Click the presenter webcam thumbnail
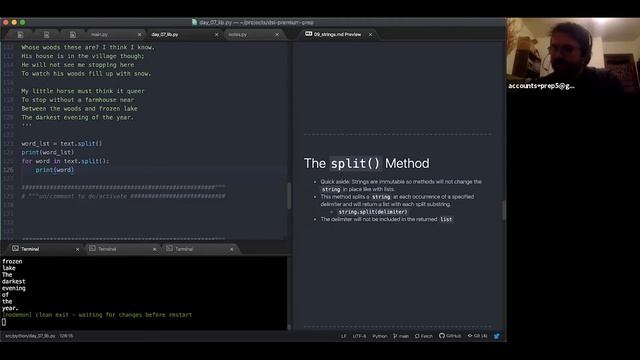Viewport: 640px width, 360px height. (x=573, y=54)
